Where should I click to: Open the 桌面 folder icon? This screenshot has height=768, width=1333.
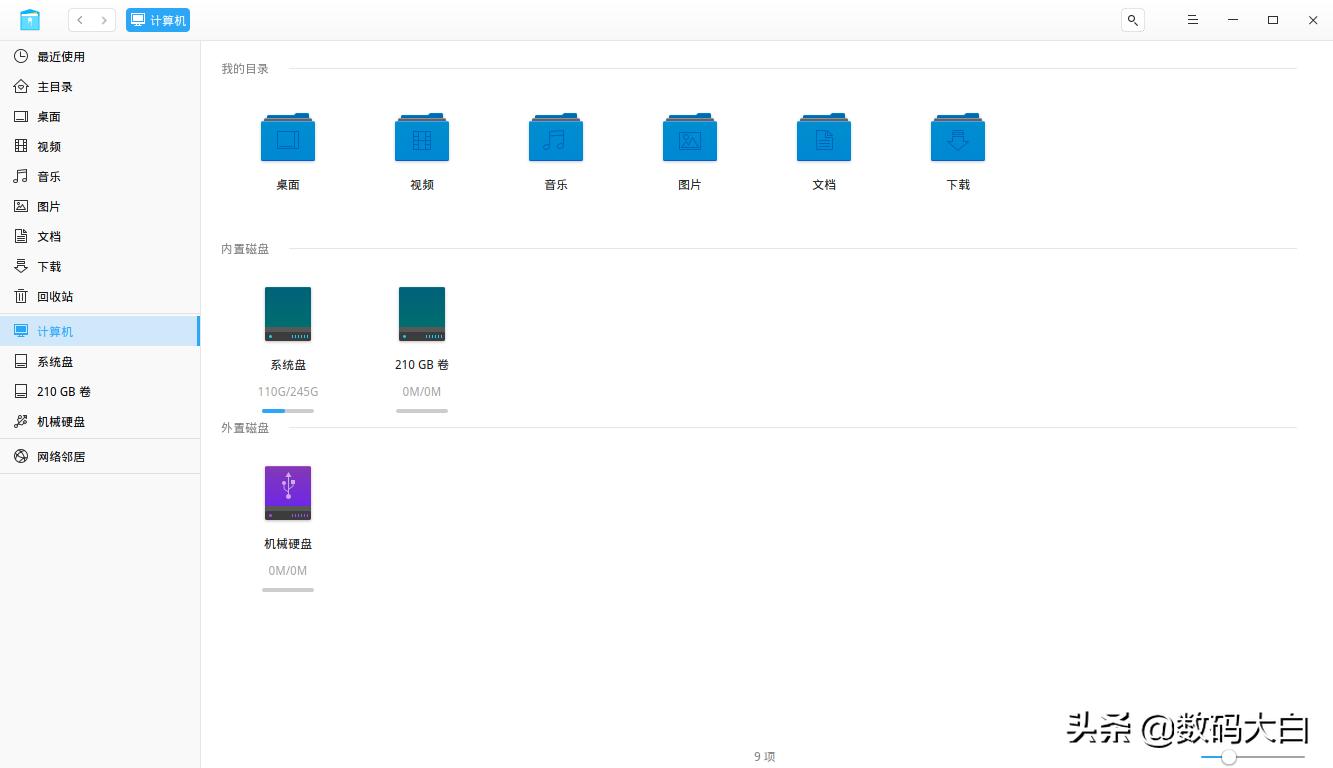[x=288, y=138]
